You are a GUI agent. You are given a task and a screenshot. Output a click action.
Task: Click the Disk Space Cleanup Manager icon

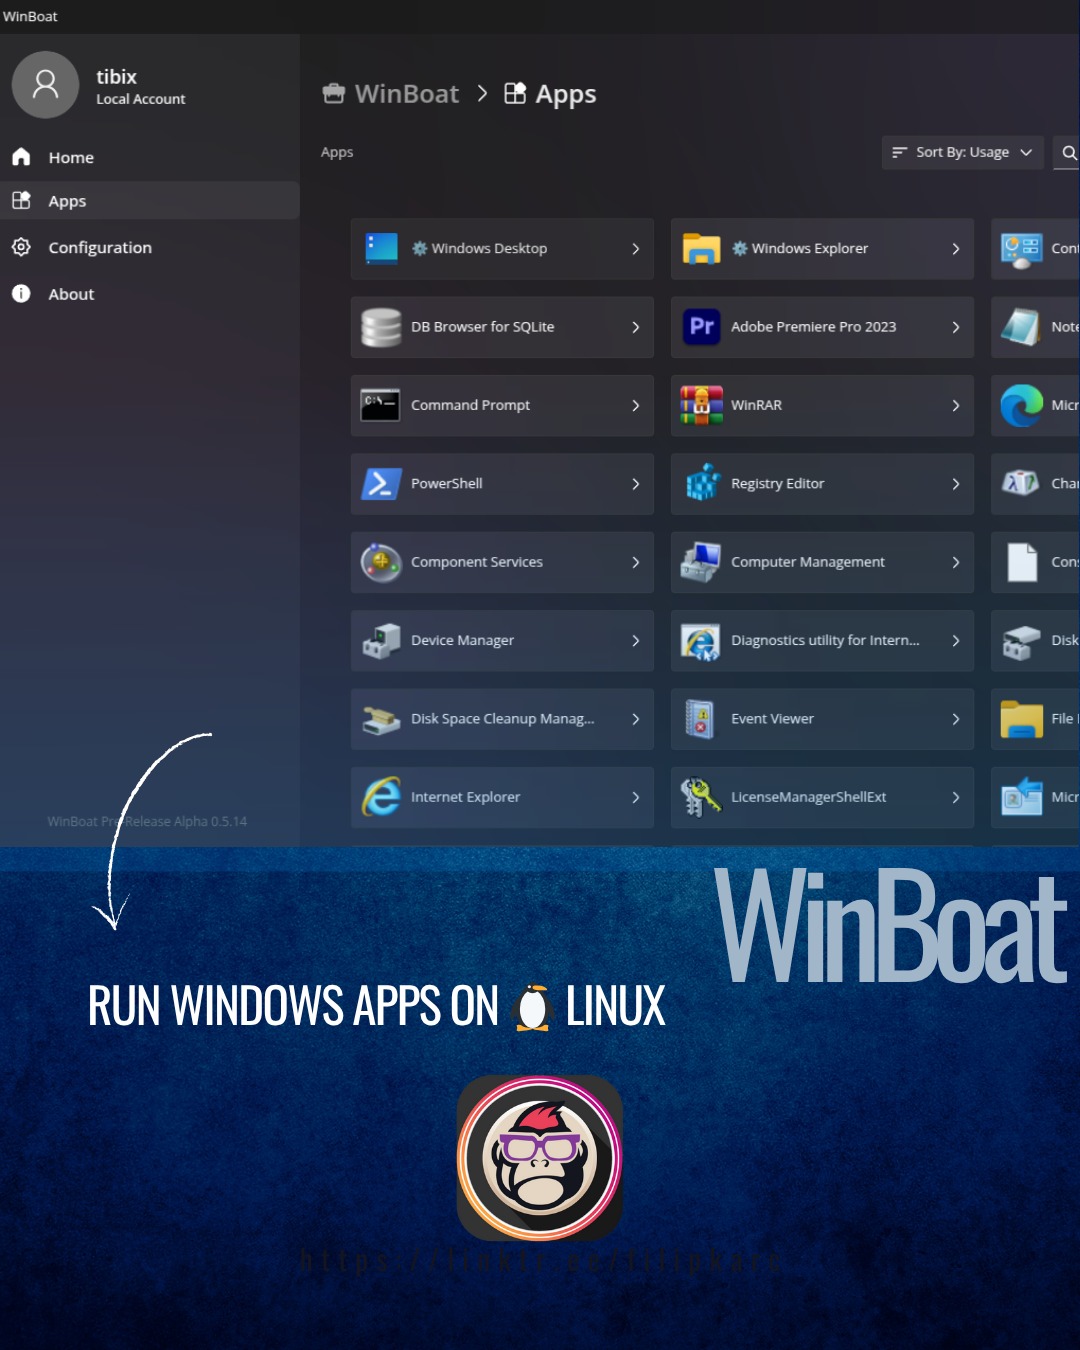point(381,719)
